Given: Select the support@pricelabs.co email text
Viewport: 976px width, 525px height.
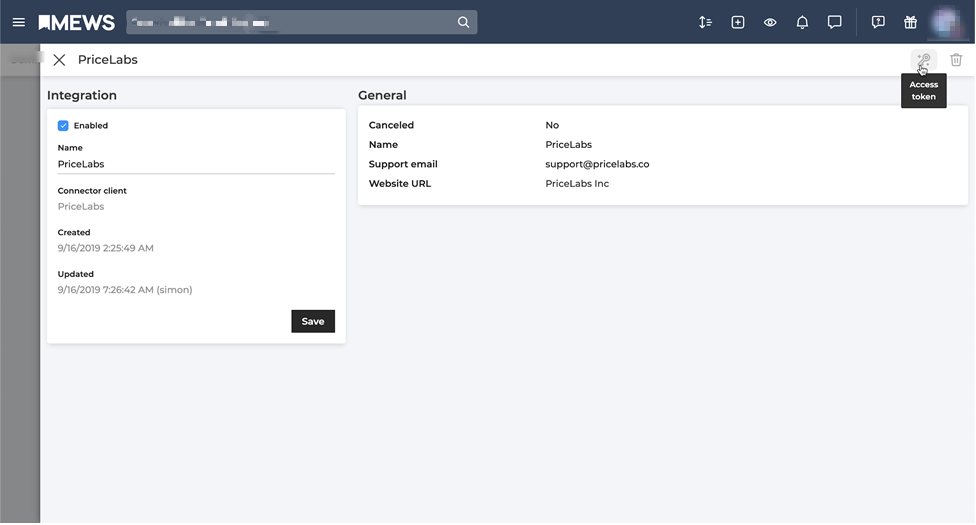Looking at the screenshot, I should 597,164.
